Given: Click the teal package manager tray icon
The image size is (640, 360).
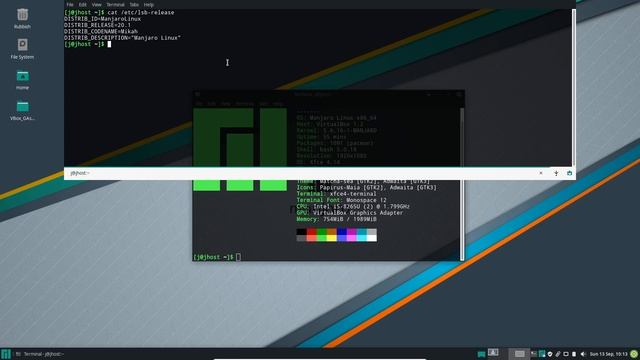Looking at the screenshot, I should click(x=542, y=354).
